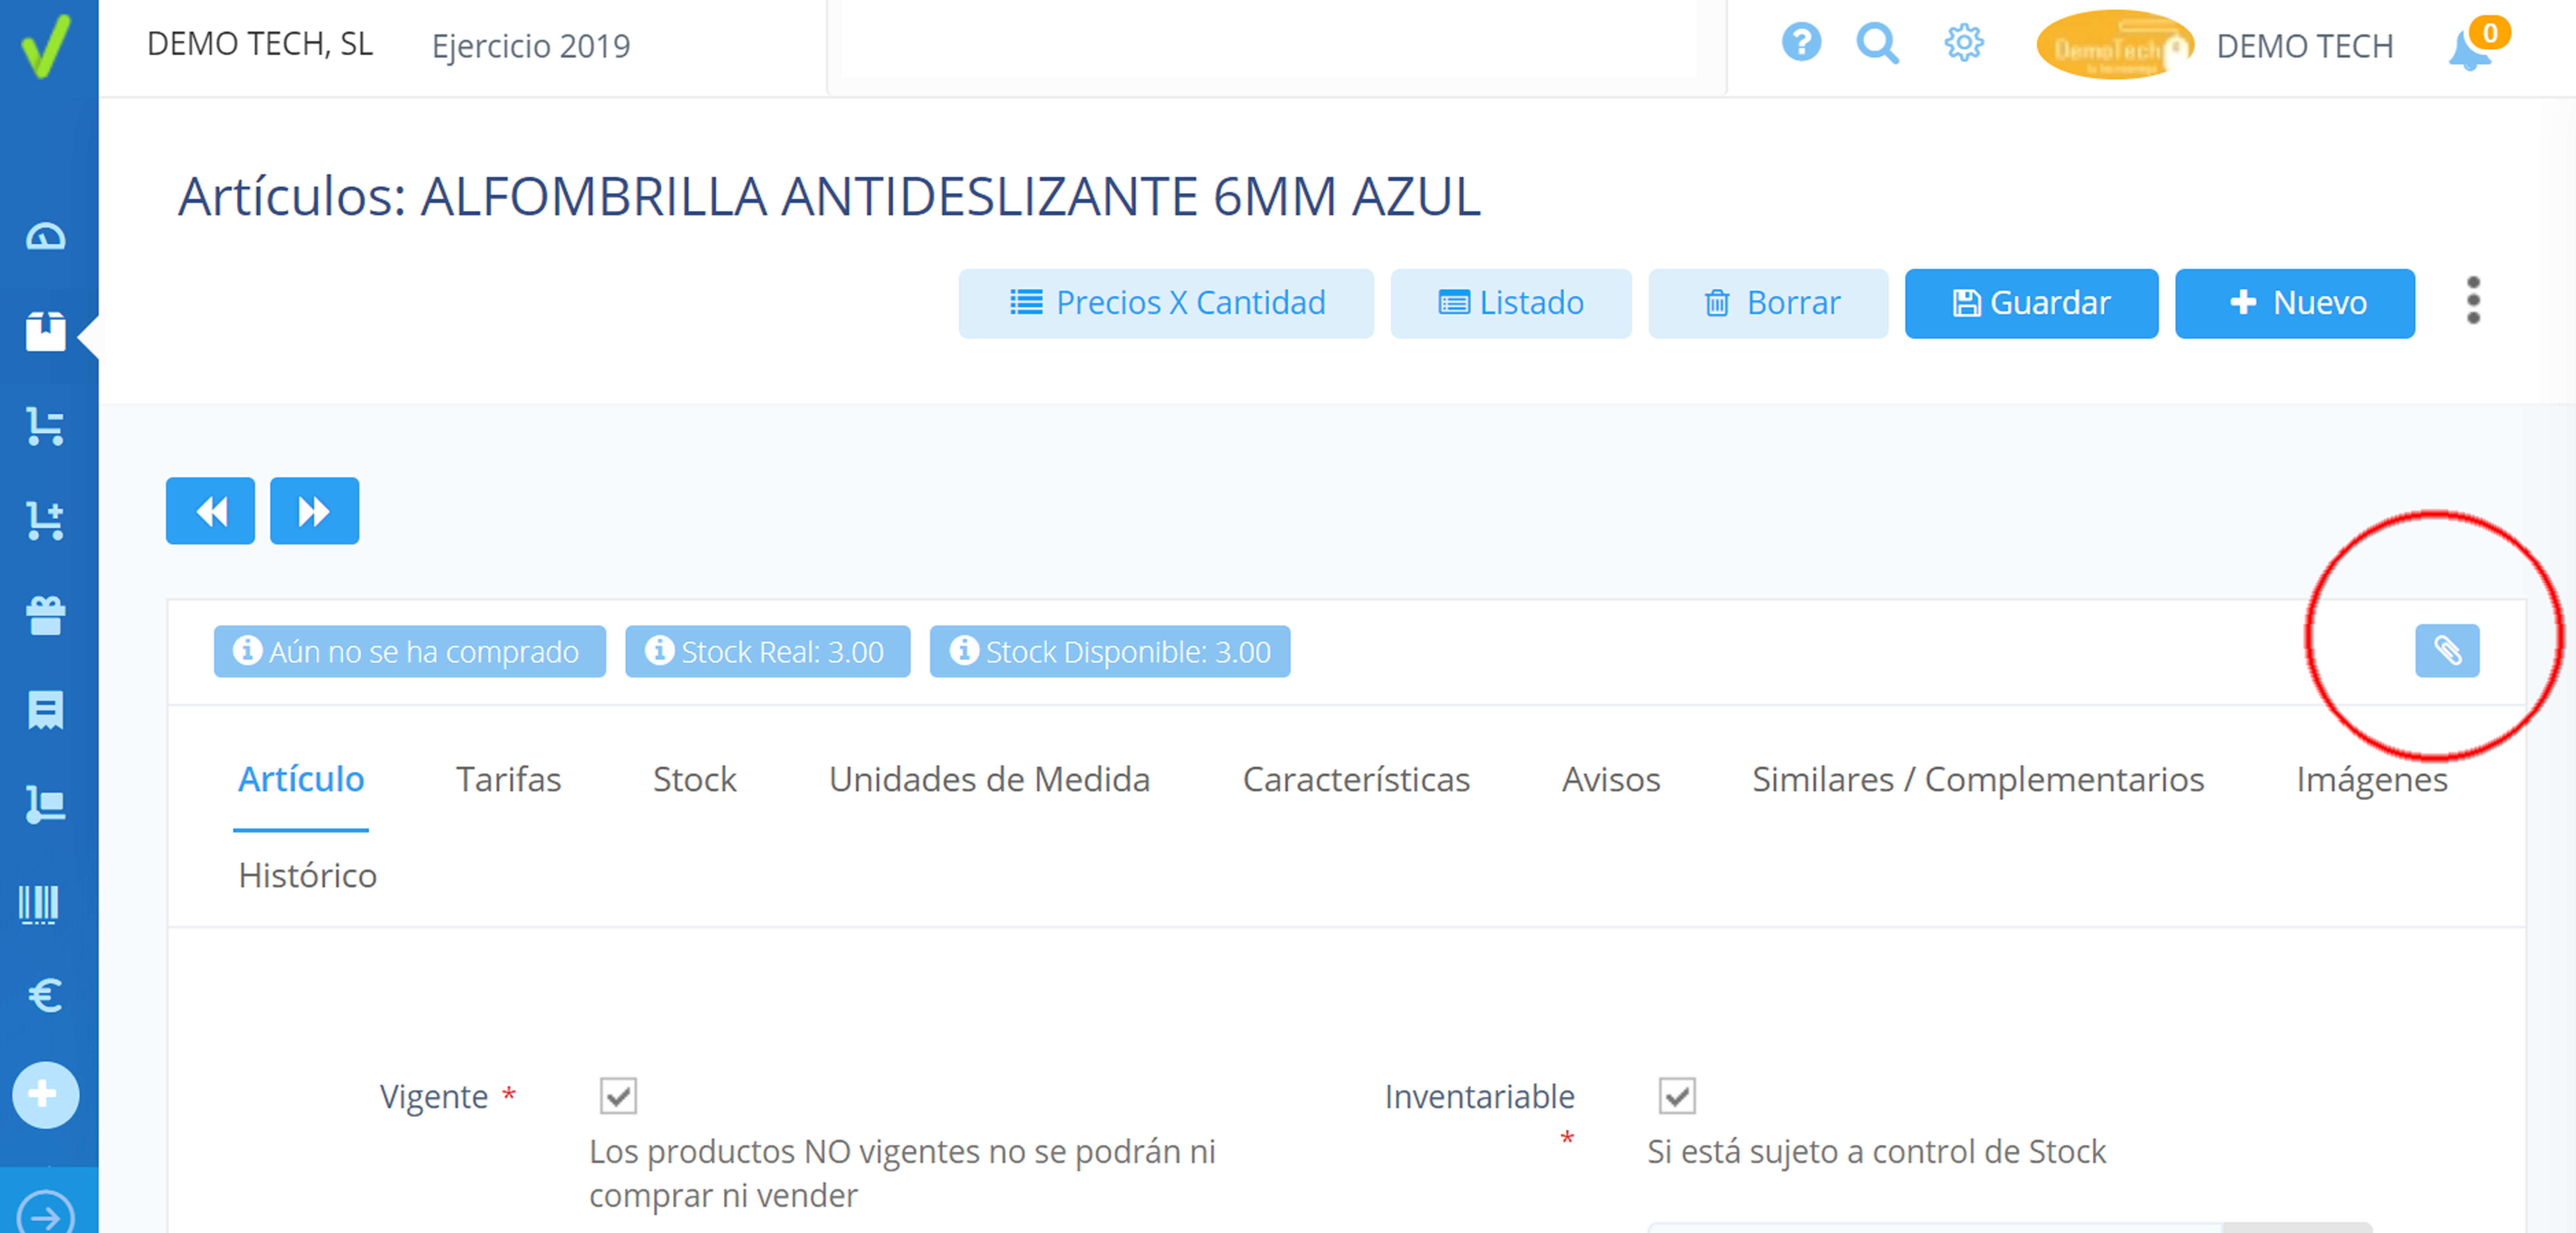Image resolution: width=2576 pixels, height=1233 pixels.
Task: Click the 'DEMO TECH, SL' company name
Action: click(260, 44)
